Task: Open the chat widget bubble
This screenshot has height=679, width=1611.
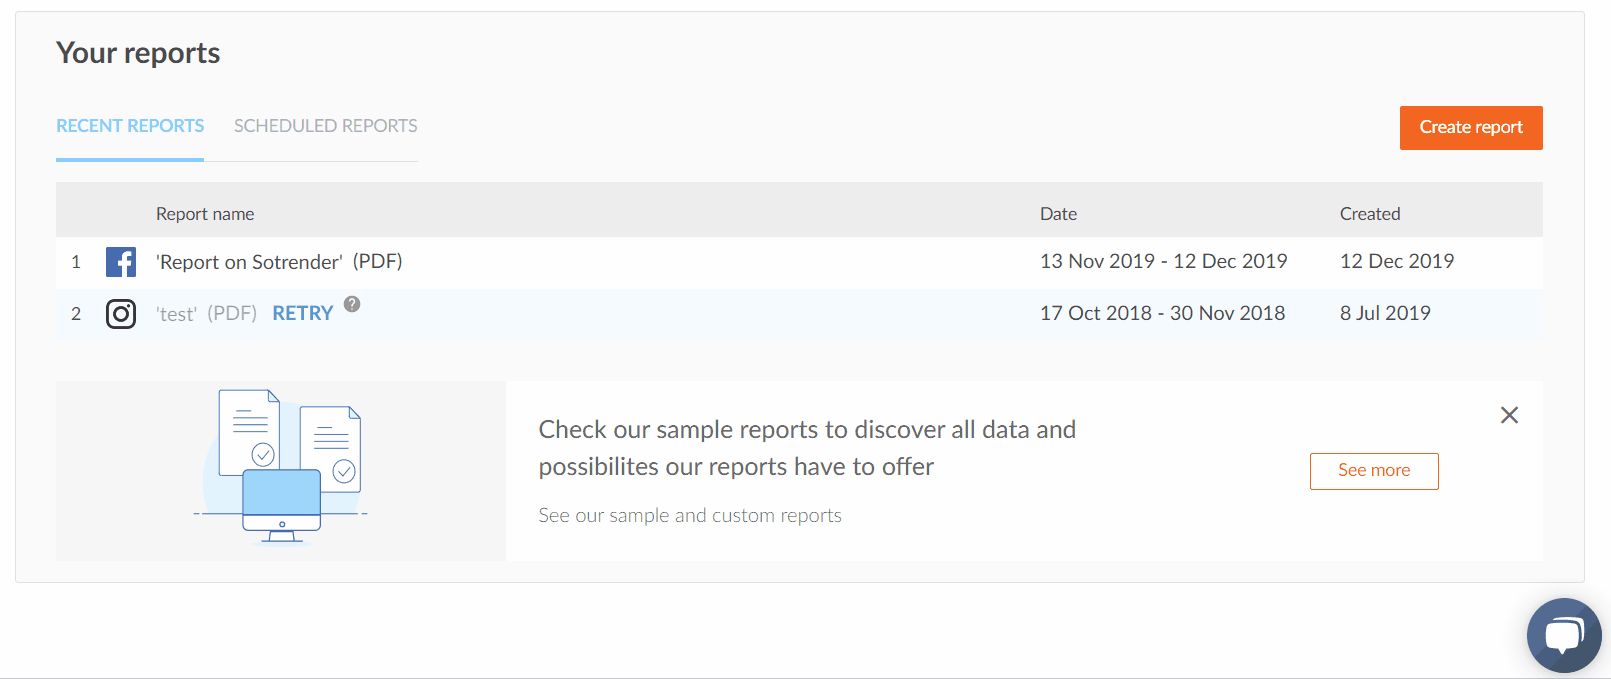Action: (x=1563, y=635)
